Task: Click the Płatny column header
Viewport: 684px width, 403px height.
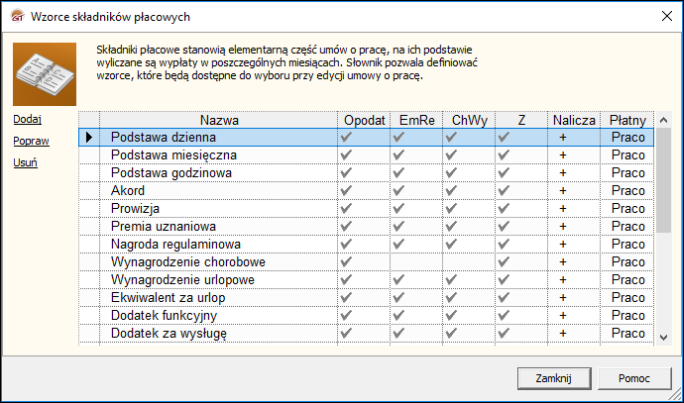Action: click(x=627, y=119)
